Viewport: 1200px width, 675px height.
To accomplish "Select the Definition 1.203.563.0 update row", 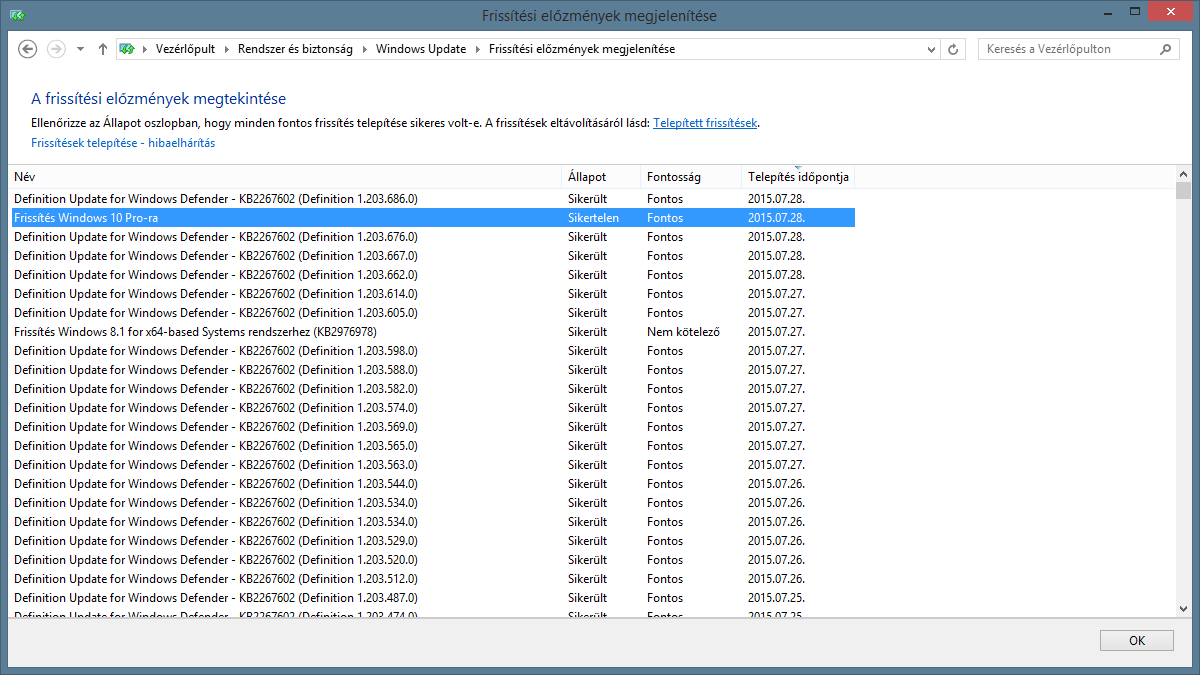I will 432,465.
